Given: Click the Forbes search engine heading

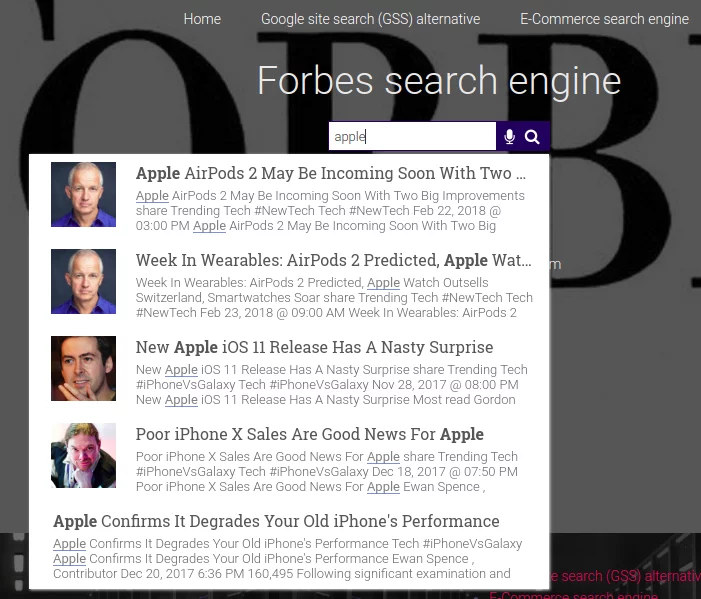Looking at the screenshot, I should click(438, 81).
